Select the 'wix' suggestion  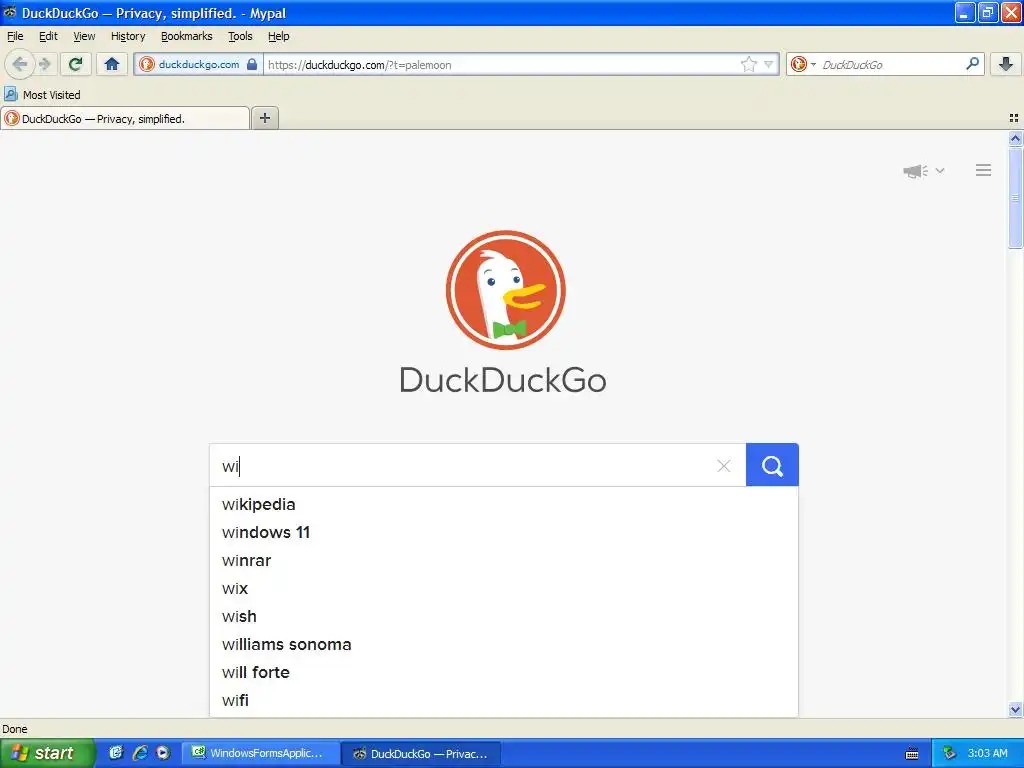coord(504,588)
